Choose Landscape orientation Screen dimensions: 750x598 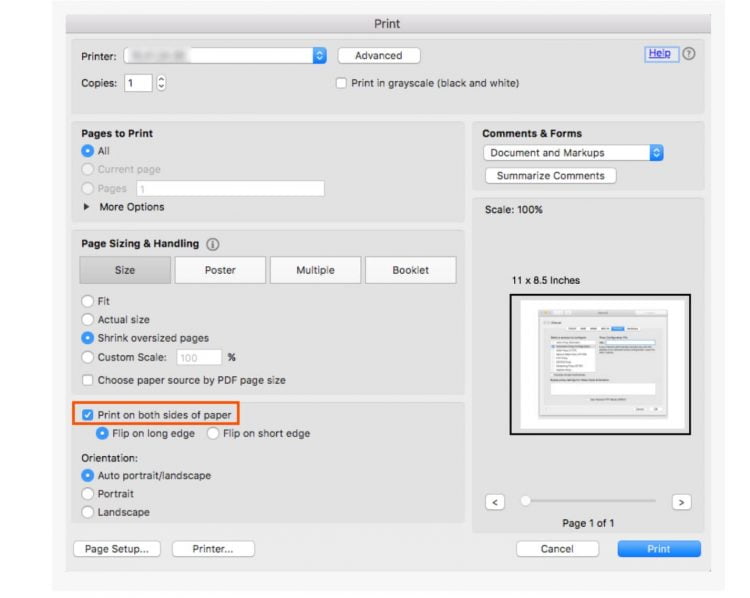coord(87,512)
